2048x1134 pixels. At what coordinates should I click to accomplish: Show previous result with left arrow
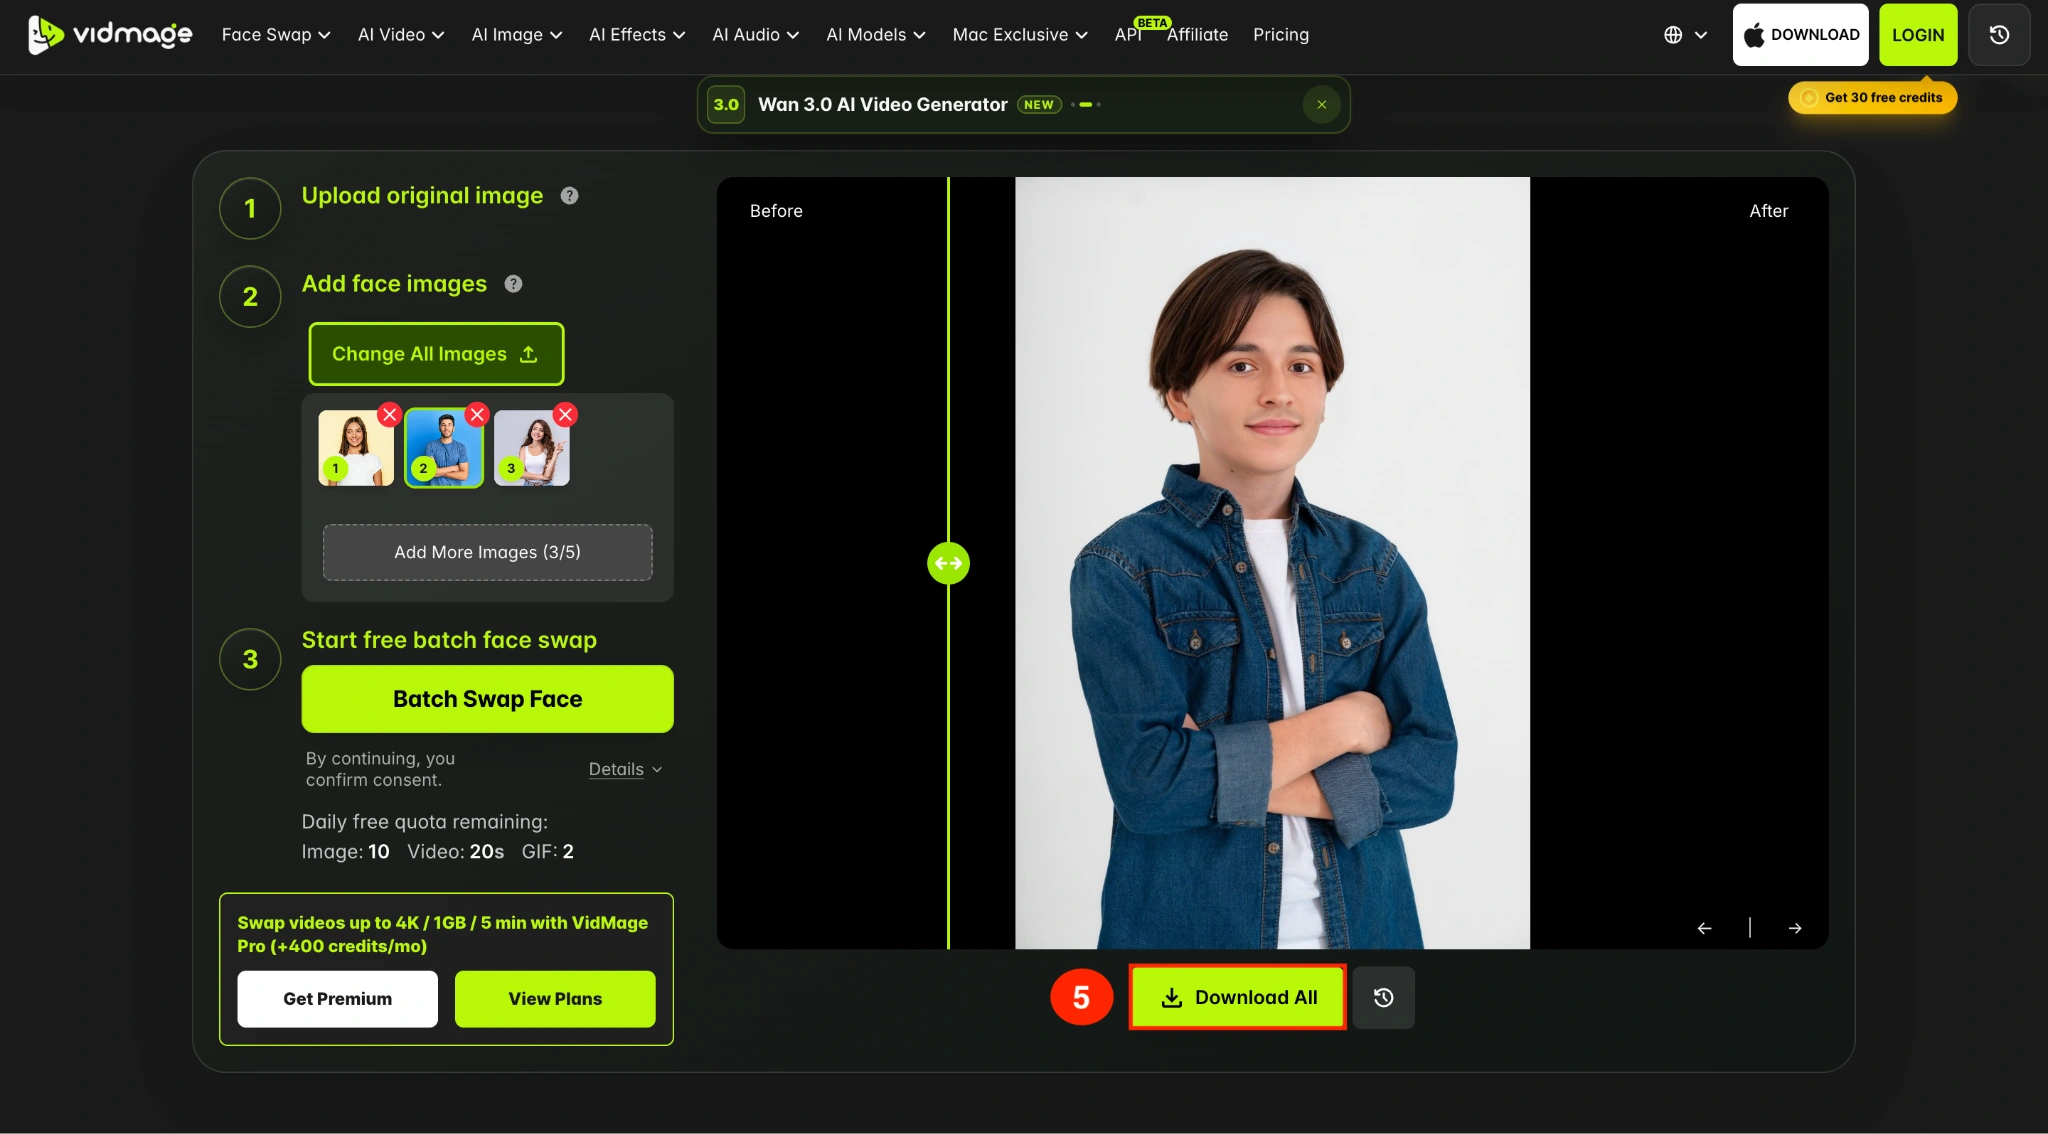click(1704, 928)
